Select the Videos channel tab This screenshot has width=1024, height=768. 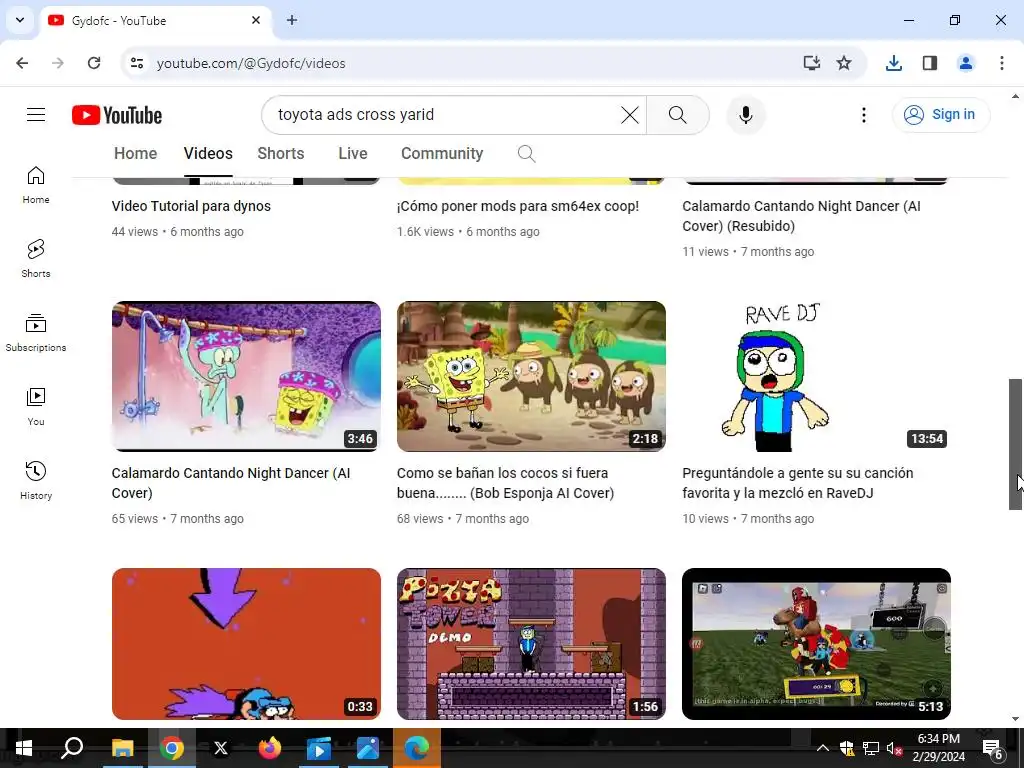208,153
